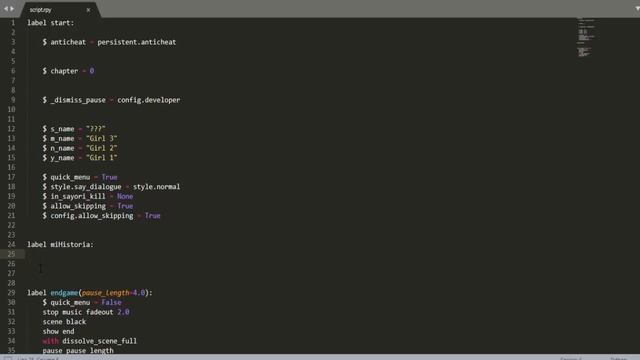The height and width of the screenshot is (360, 640).
Task: Click 'True' at end of line 21
Action: 153,216
